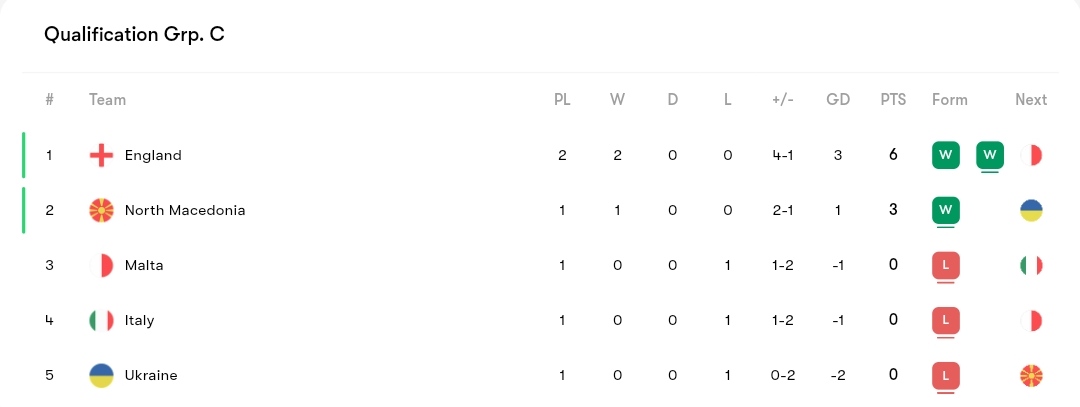Open the England team link
This screenshot has width=1080, height=407.
tap(153, 155)
